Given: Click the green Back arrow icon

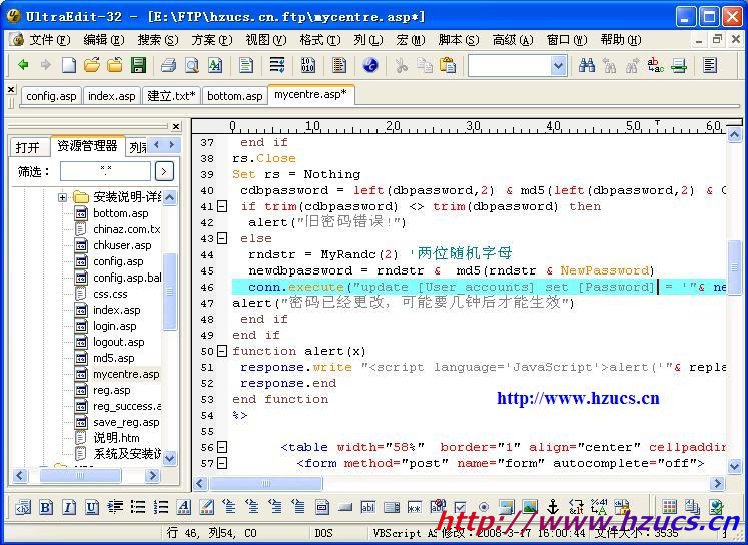Looking at the screenshot, I should click(x=23, y=65).
